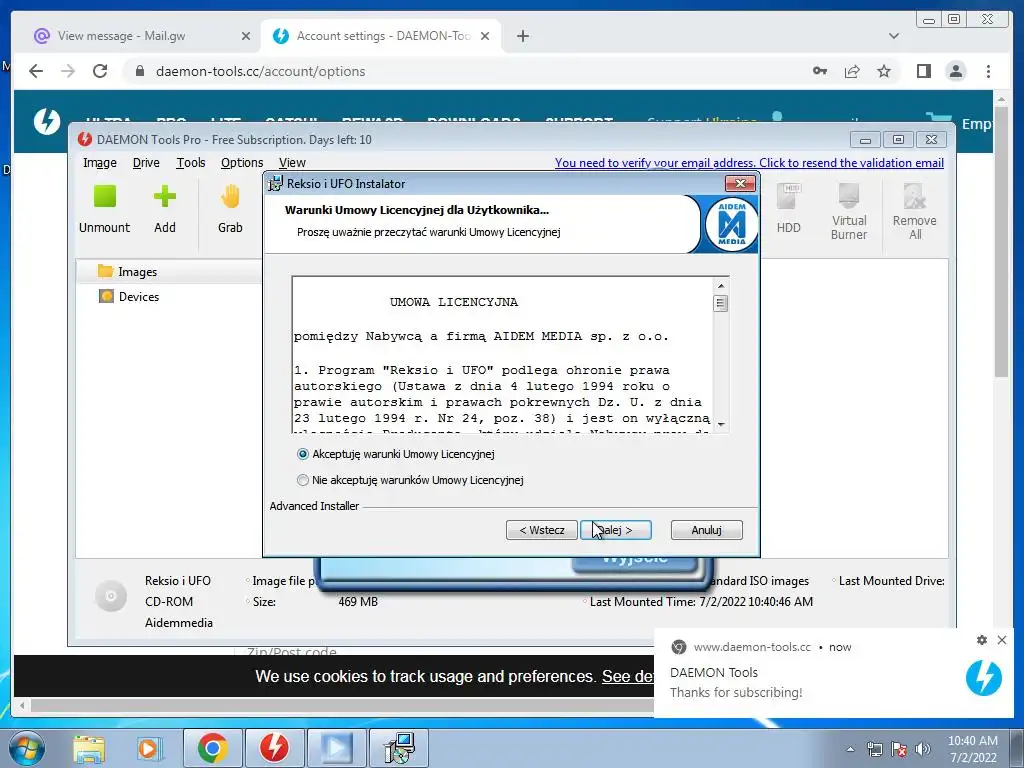Open Windows Explorer from taskbar
This screenshot has width=1024, height=768.
[x=89, y=749]
